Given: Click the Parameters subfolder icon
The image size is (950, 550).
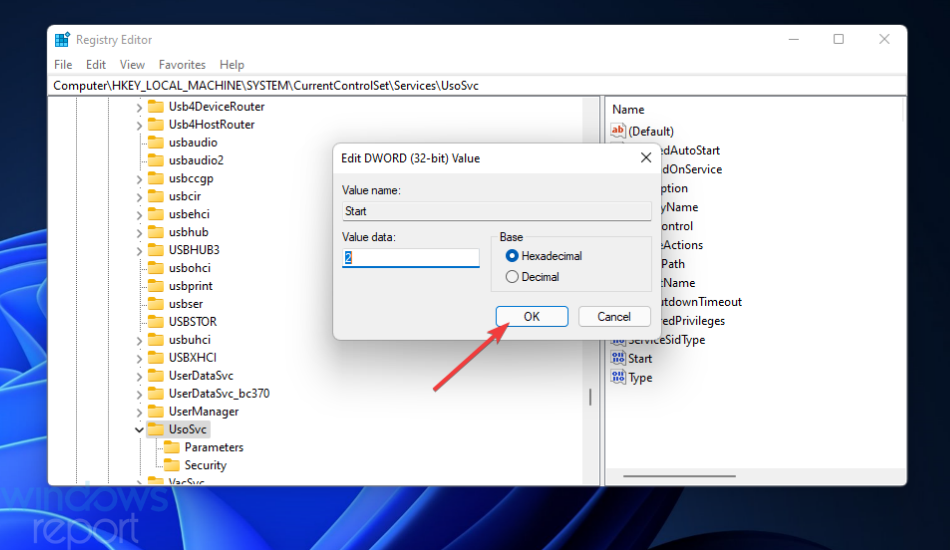Looking at the screenshot, I should click(x=172, y=447).
